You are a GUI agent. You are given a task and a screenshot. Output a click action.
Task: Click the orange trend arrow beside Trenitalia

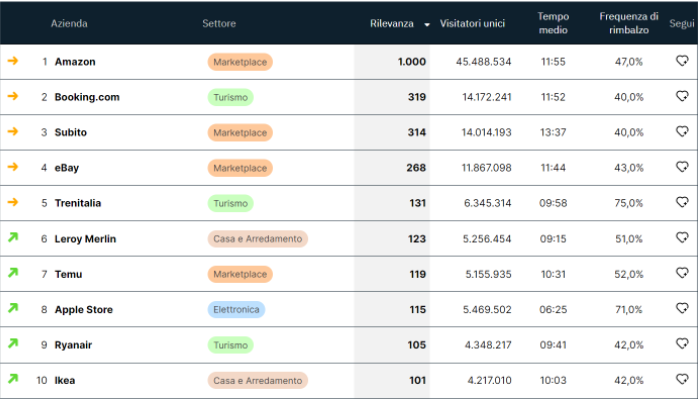point(13,202)
